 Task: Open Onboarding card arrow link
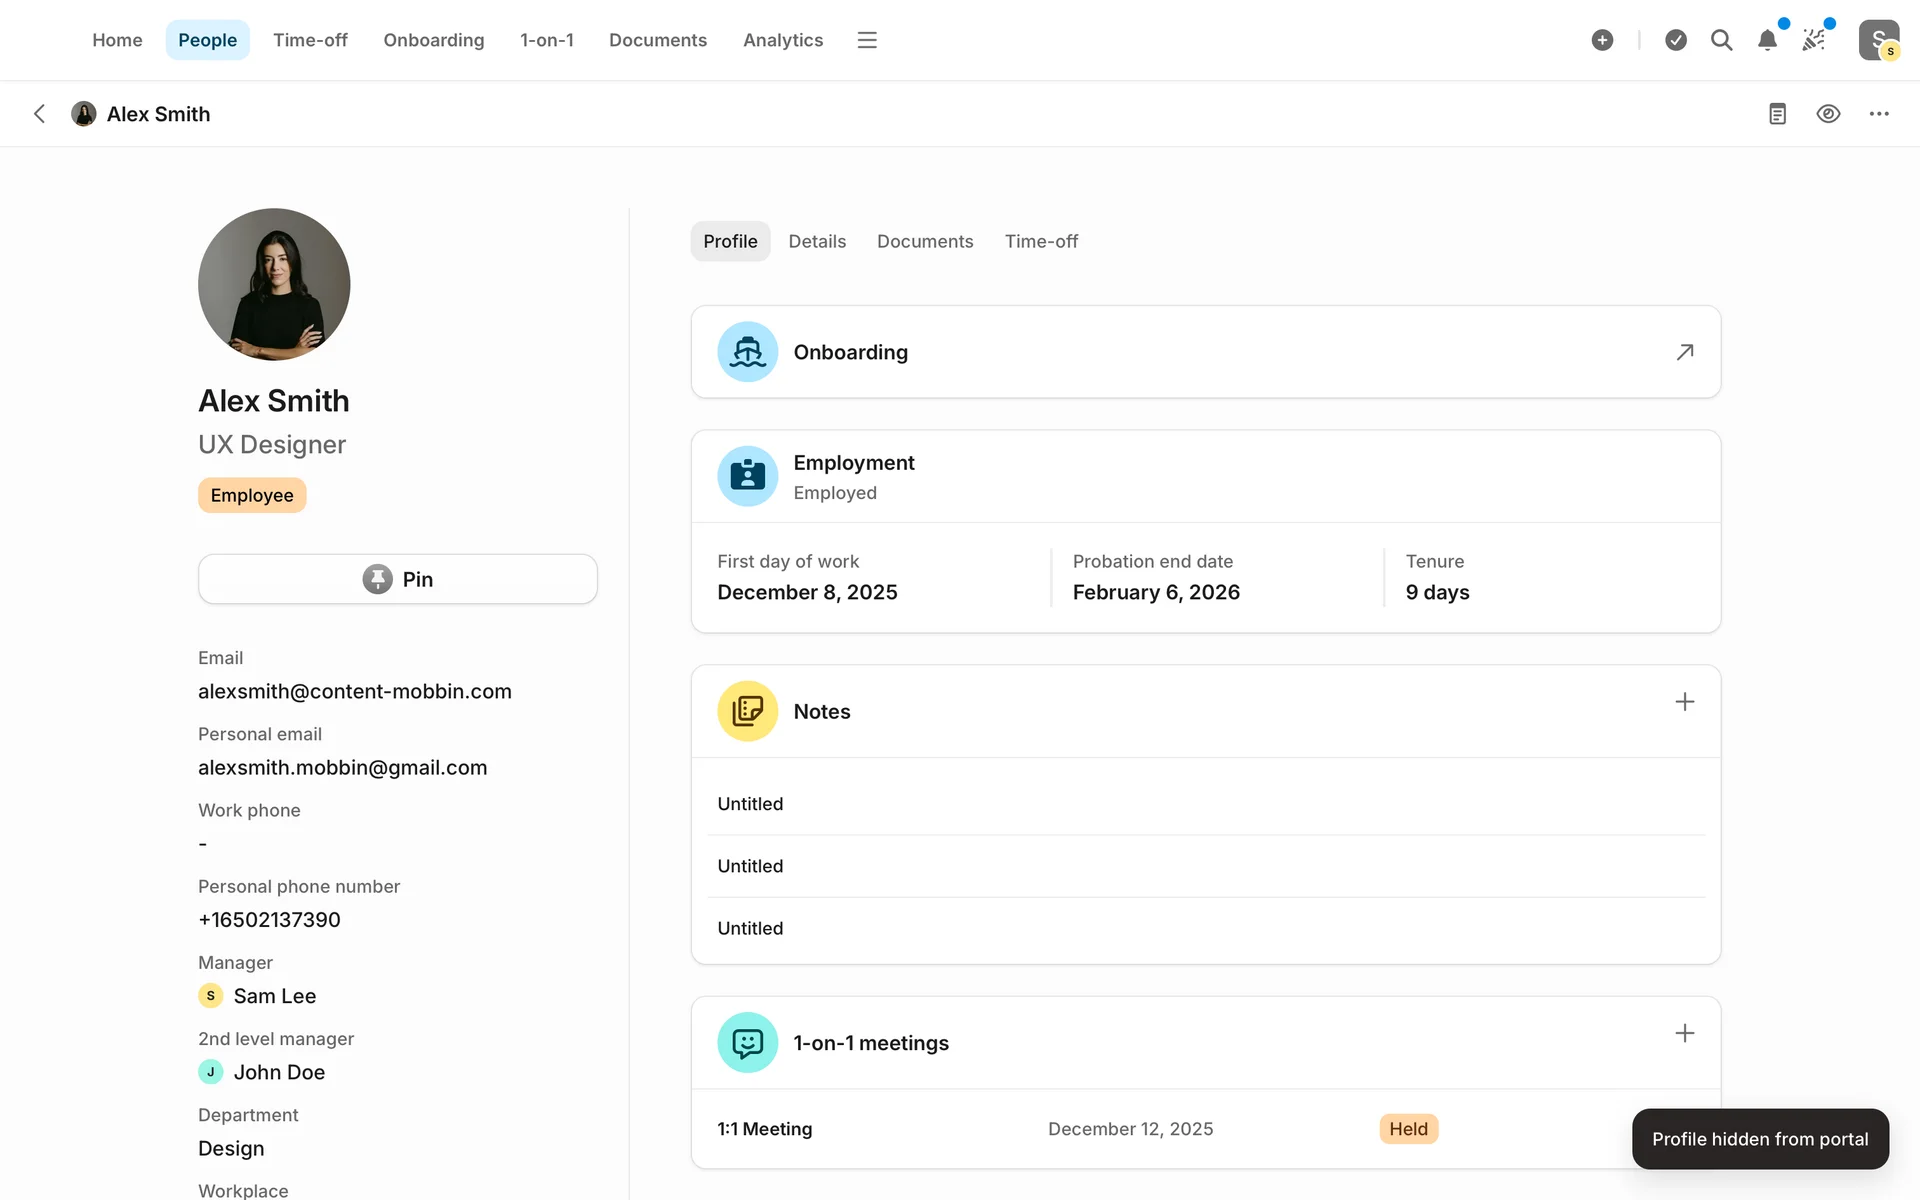tap(1685, 352)
